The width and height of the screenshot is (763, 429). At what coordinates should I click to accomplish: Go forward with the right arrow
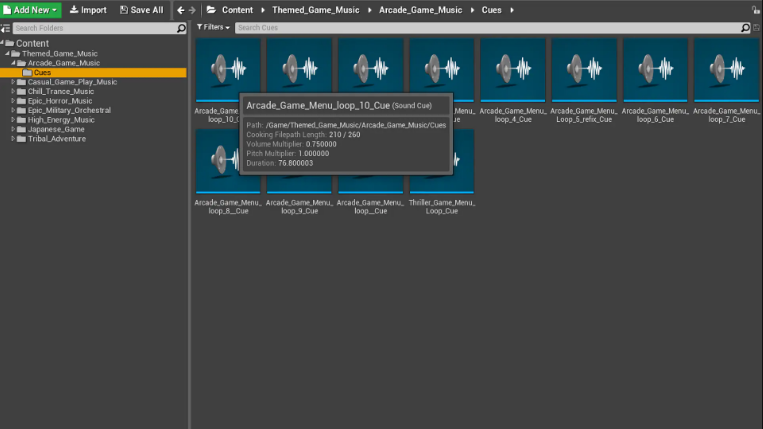point(192,10)
